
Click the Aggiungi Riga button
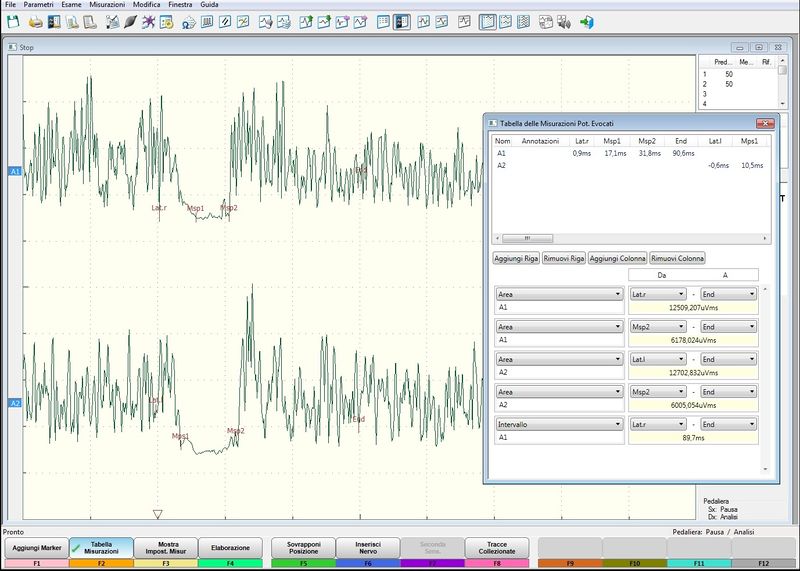pyautogui.click(x=516, y=258)
